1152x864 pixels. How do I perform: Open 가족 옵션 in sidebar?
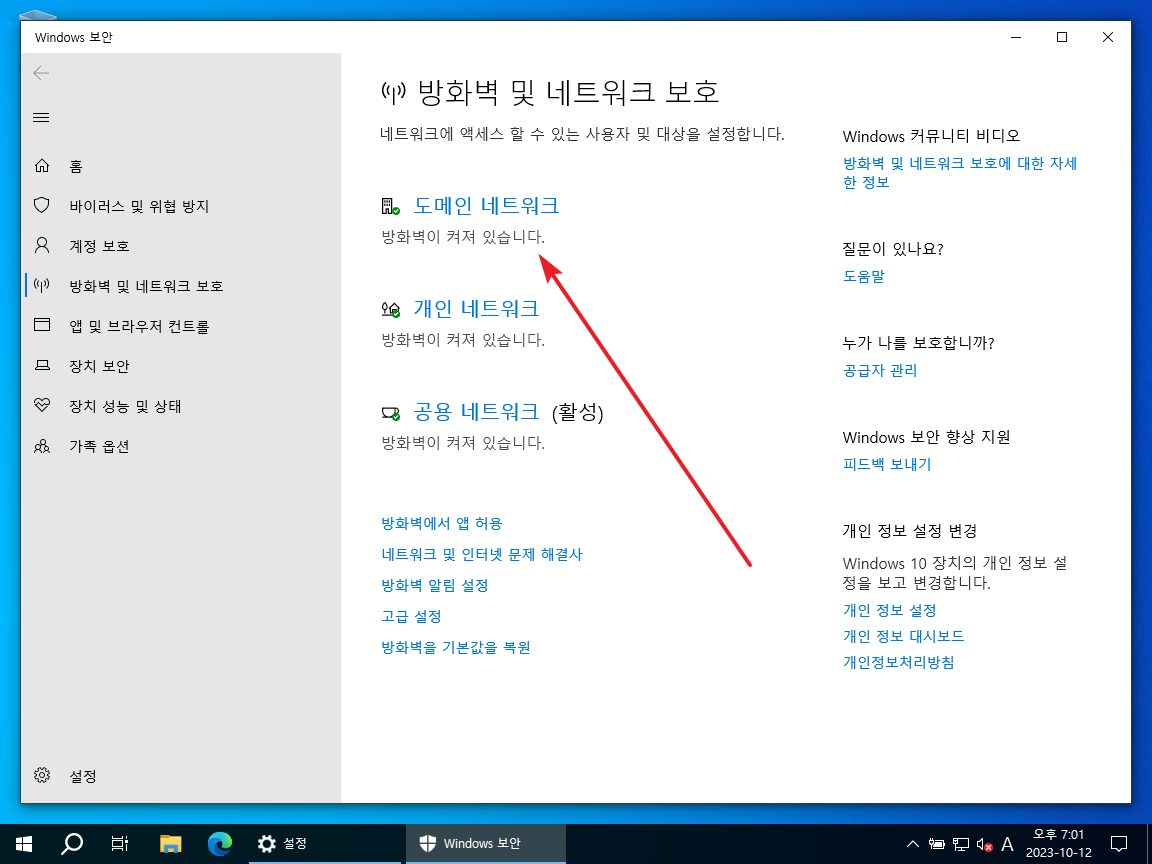[99, 446]
